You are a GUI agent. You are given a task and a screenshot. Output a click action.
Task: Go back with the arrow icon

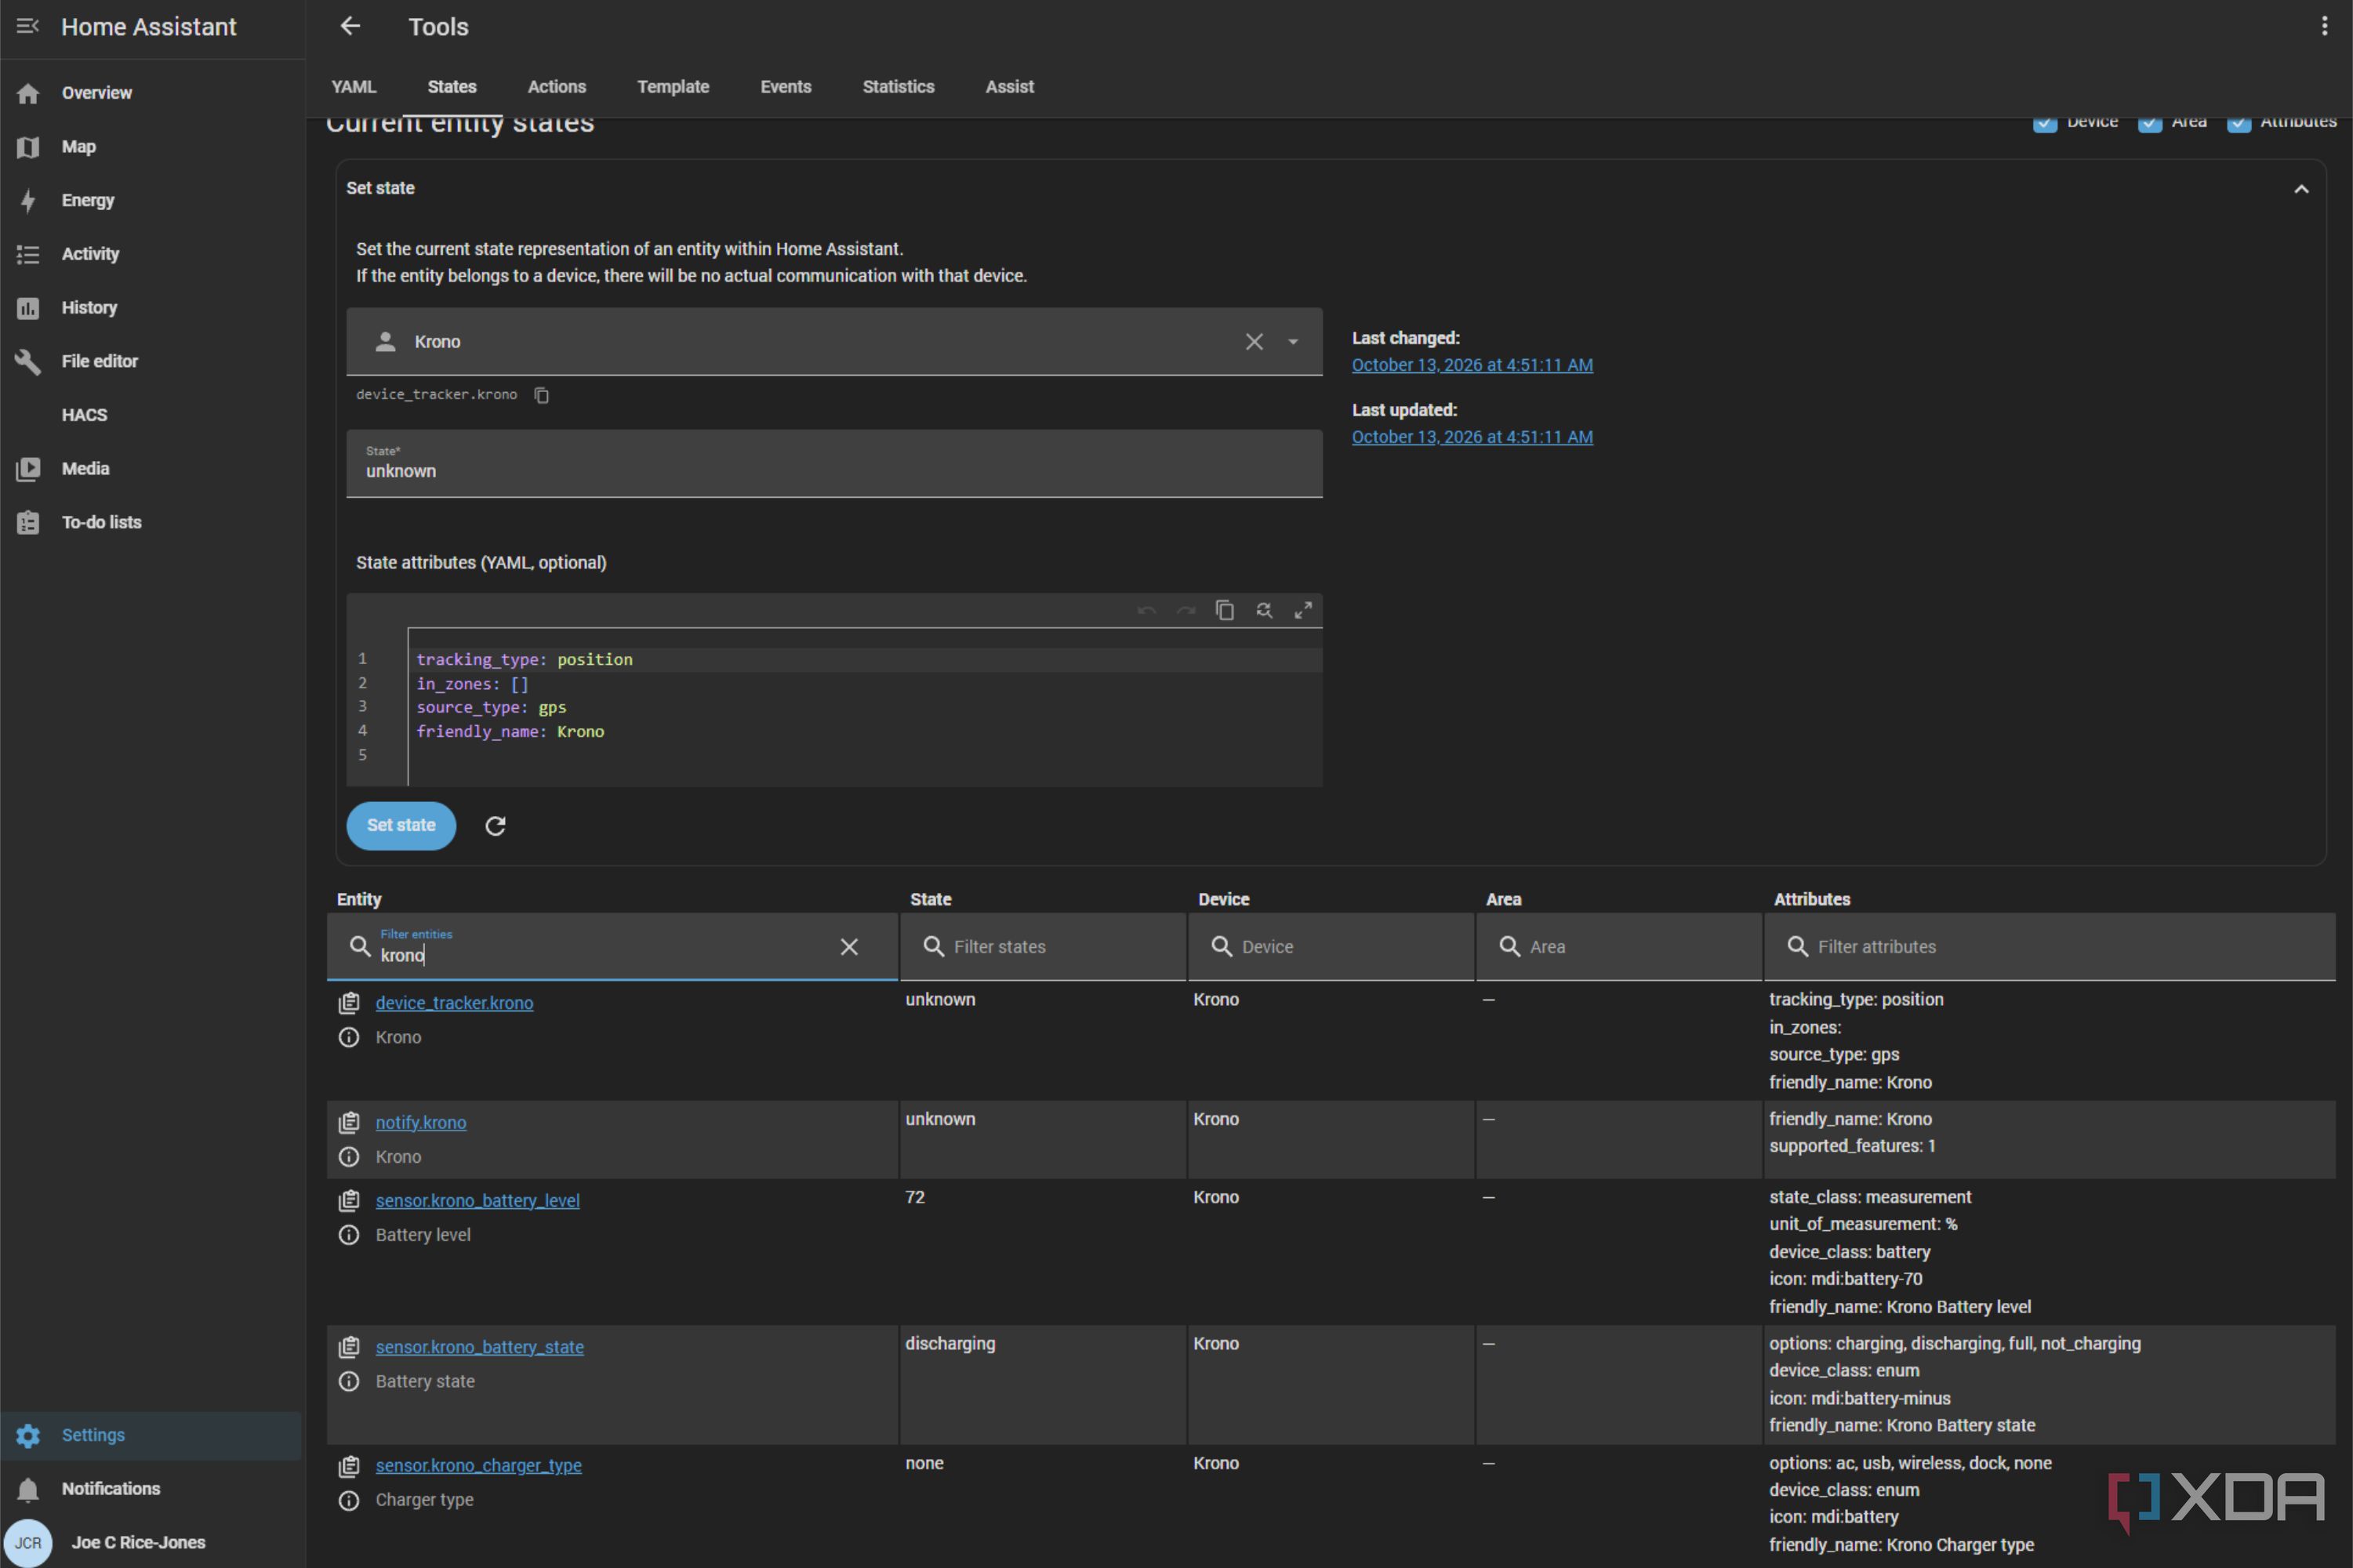coord(350,26)
